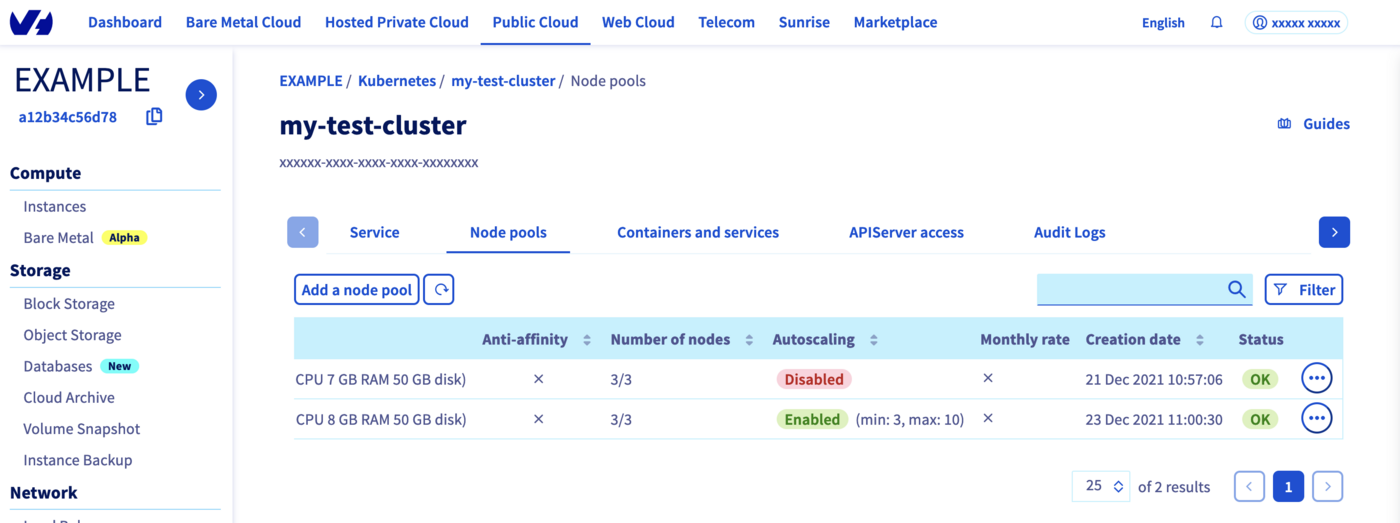Expand the EXAMPLE project switcher
The height and width of the screenshot is (523, 1400).
[201, 95]
